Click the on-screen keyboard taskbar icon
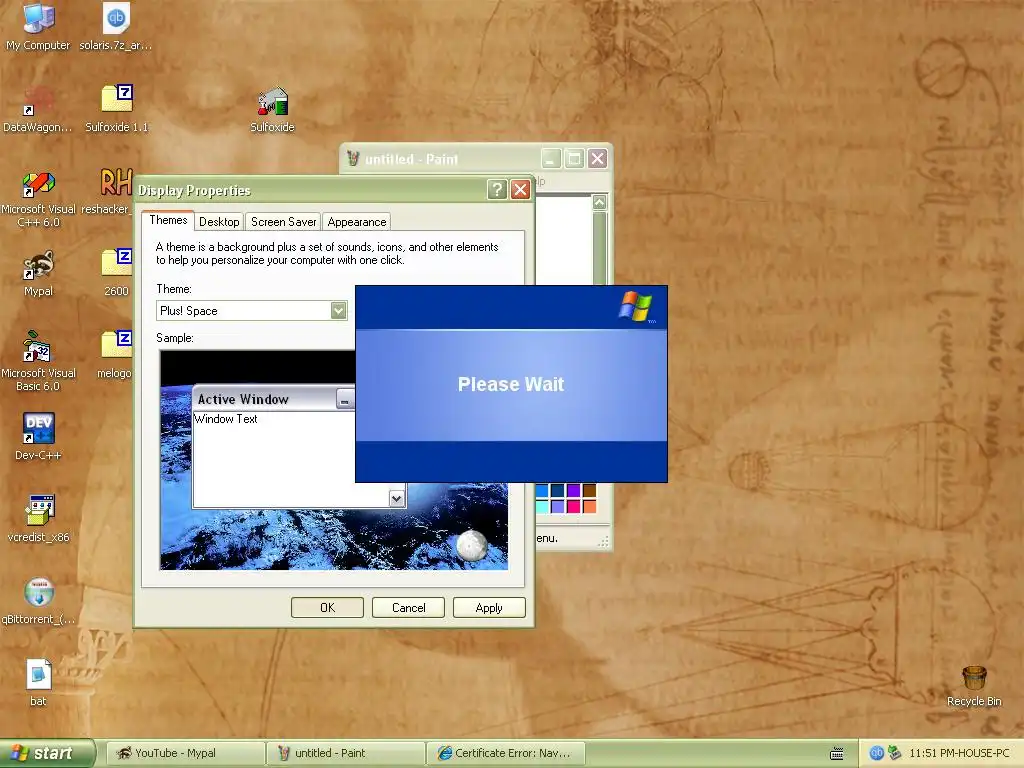This screenshot has width=1024, height=768. (837, 754)
